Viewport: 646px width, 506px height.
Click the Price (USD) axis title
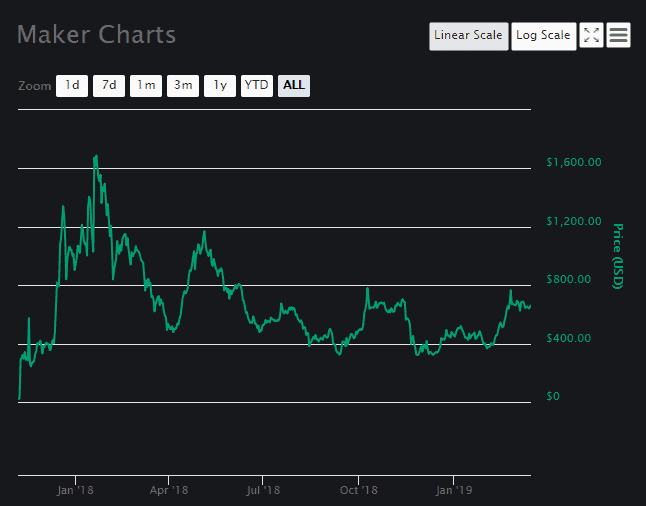(x=618, y=256)
